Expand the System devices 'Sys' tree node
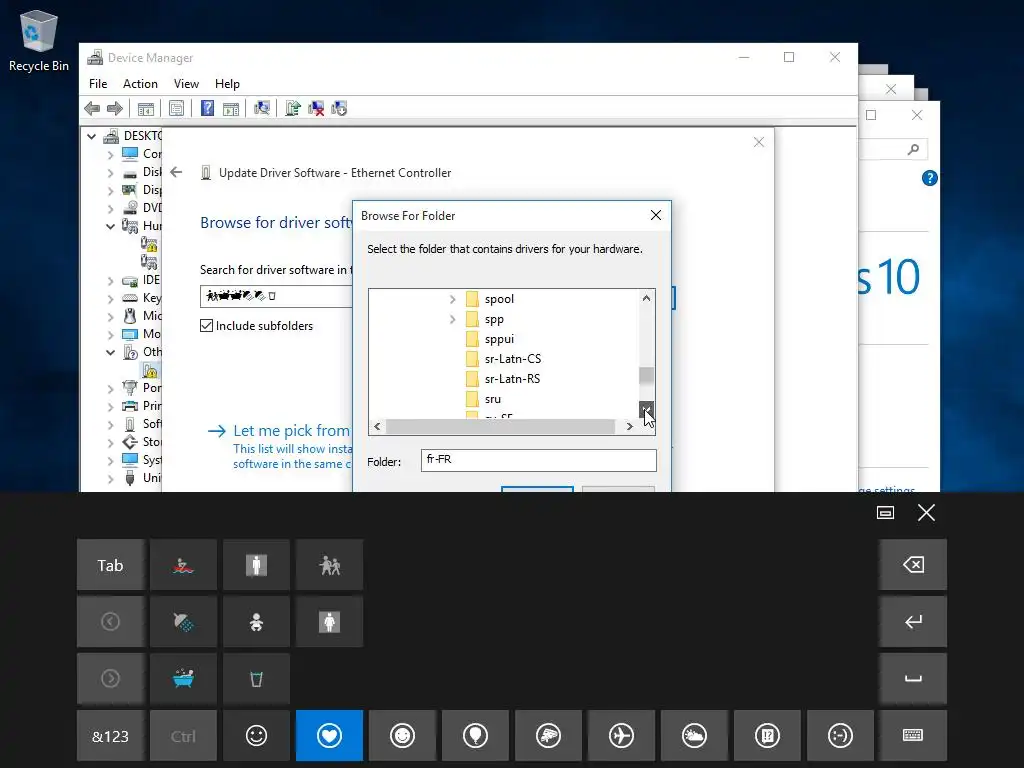Image resolution: width=1024 pixels, height=768 pixels. 110,460
